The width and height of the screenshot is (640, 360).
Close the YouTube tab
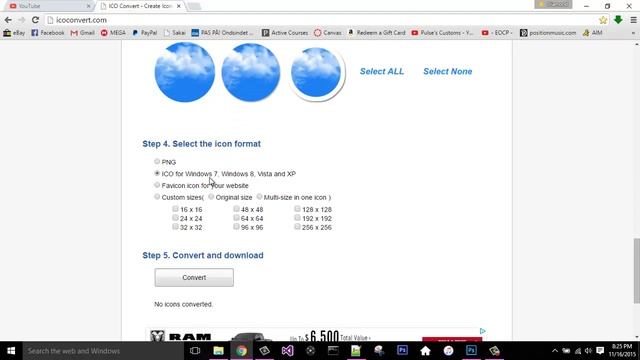click(x=89, y=6)
